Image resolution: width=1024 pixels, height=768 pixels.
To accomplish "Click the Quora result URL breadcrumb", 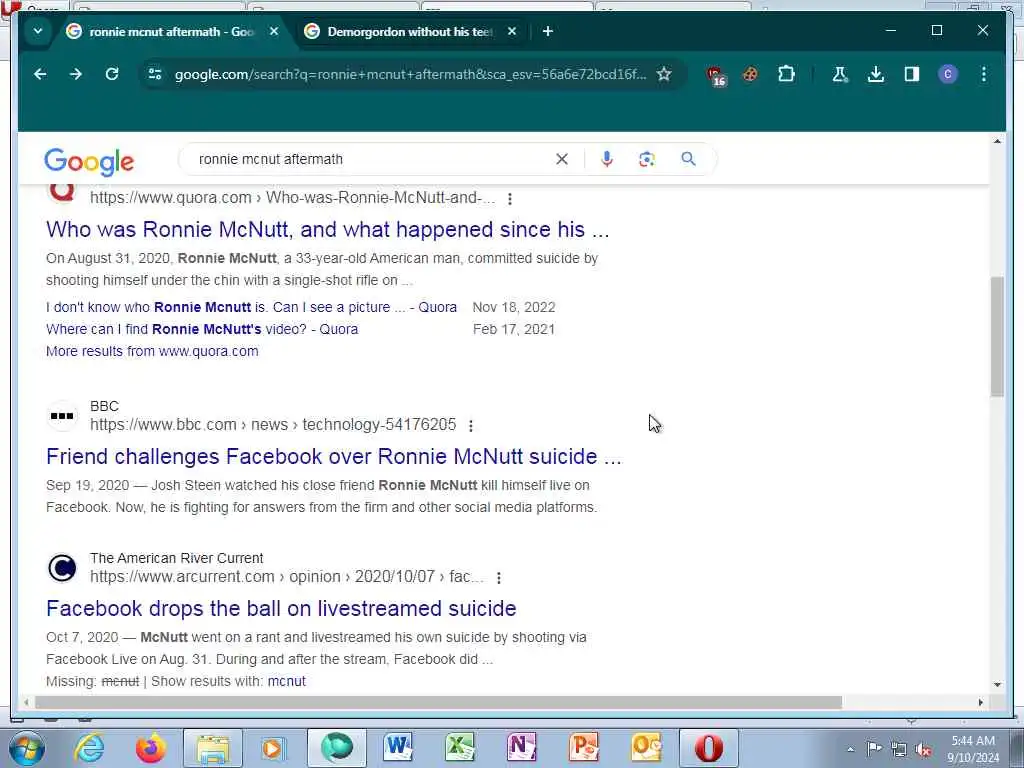I will (293, 198).
